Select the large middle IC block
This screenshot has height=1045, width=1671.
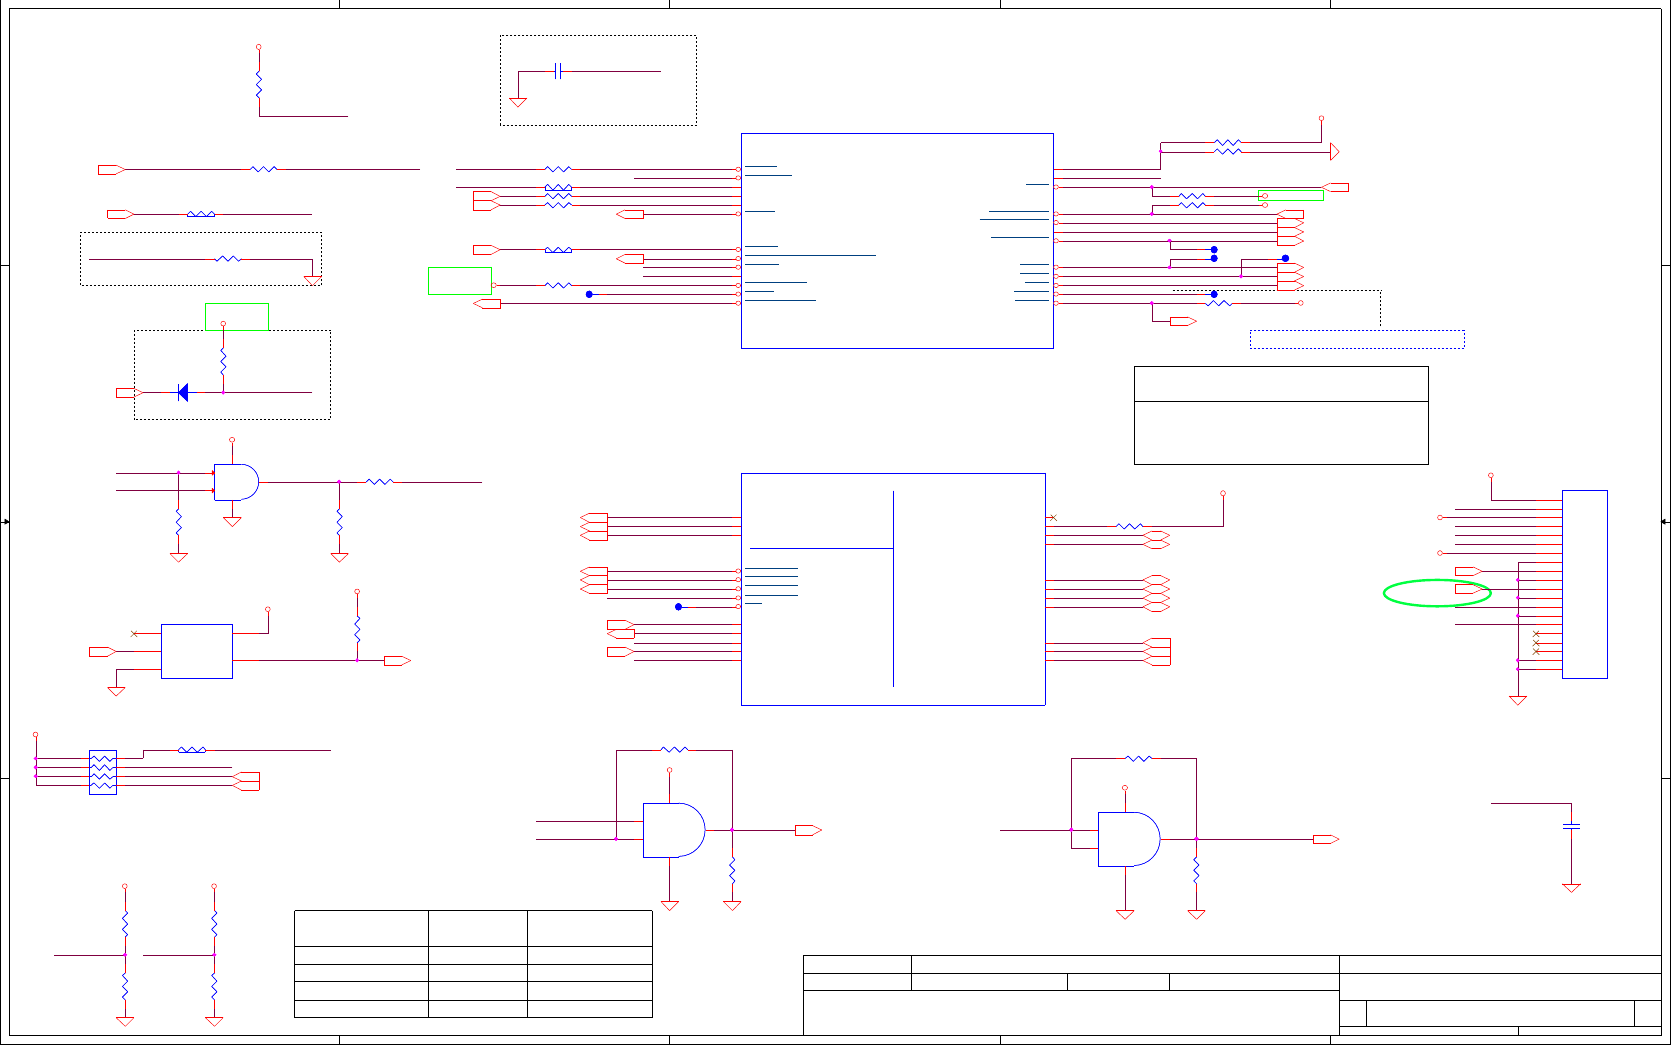pos(893,589)
